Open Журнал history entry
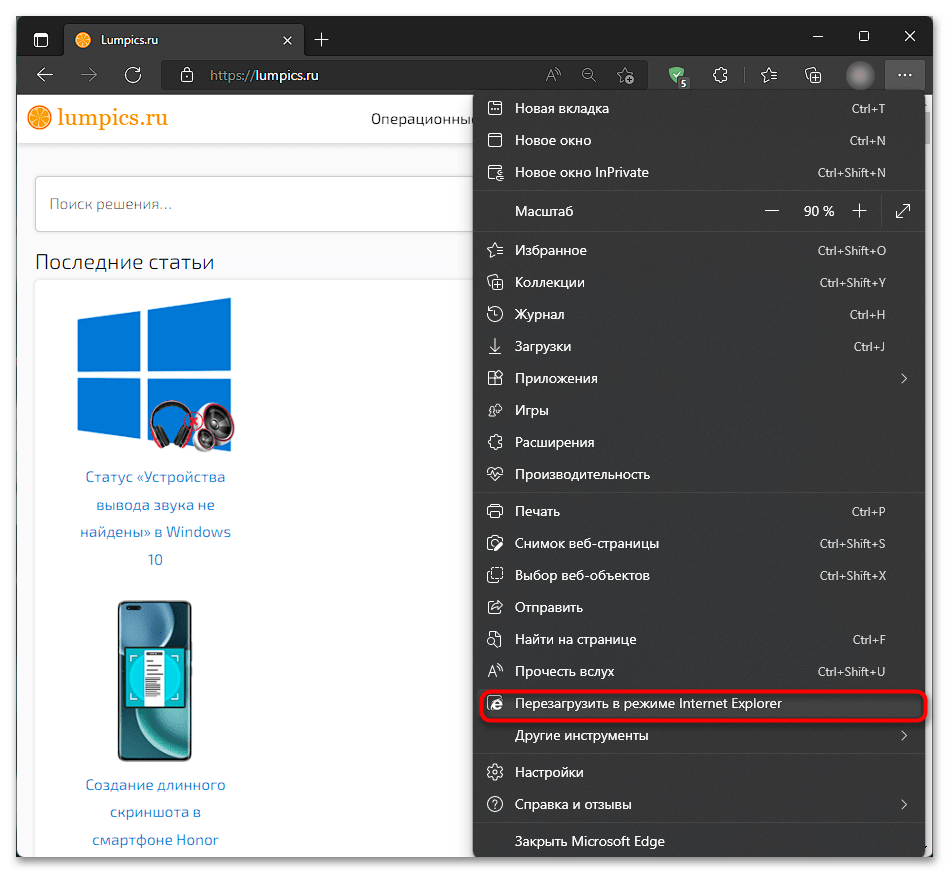This screenshot has width=949, height=873. click(x=698, y=315)
